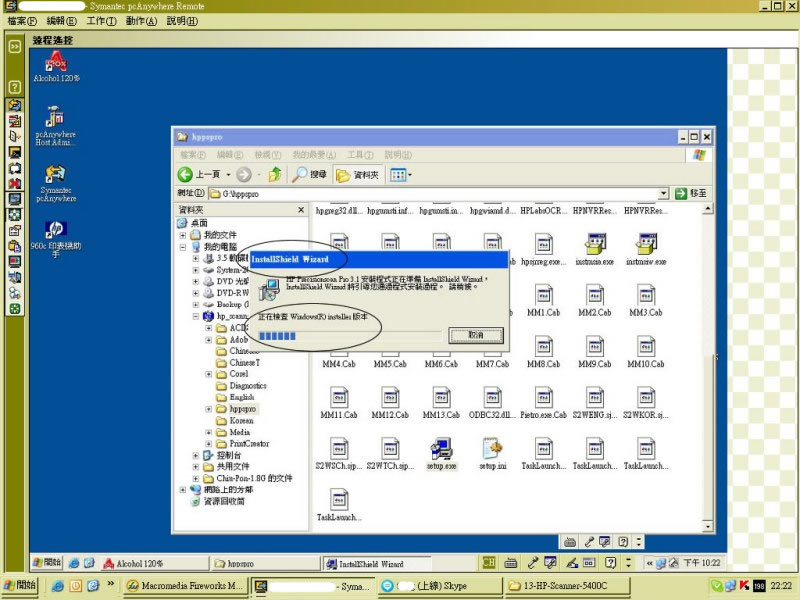This screenshot has width=800, height=600.
Task: Expand the Corel folder in tree
Action: tap(209, 374)
